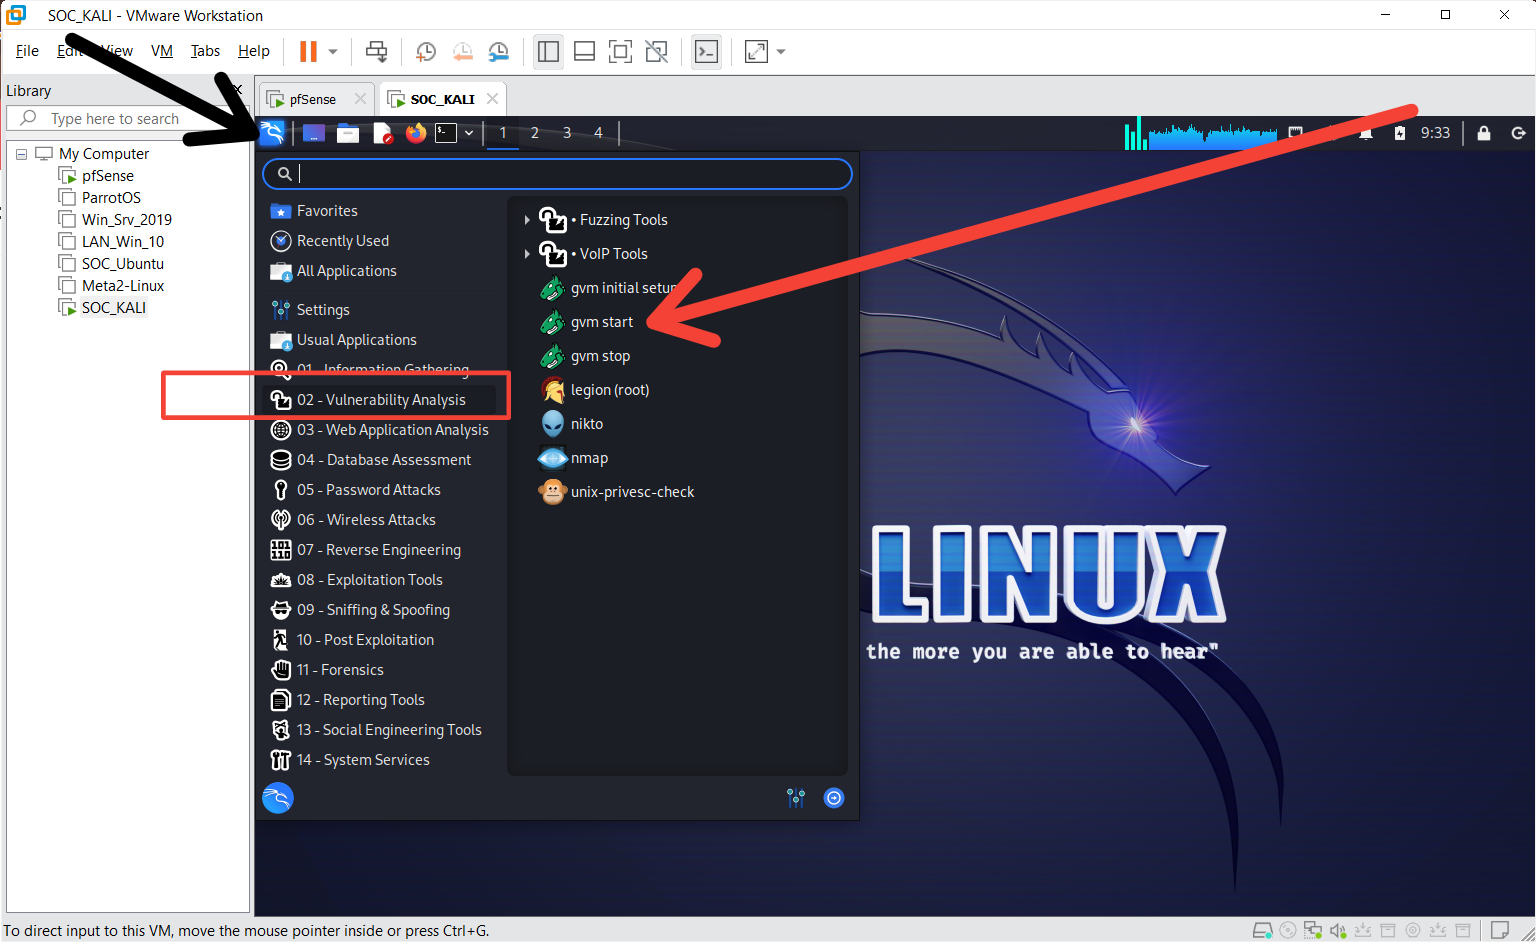
Task: Open the VM menu
Action: click(161, 51)
